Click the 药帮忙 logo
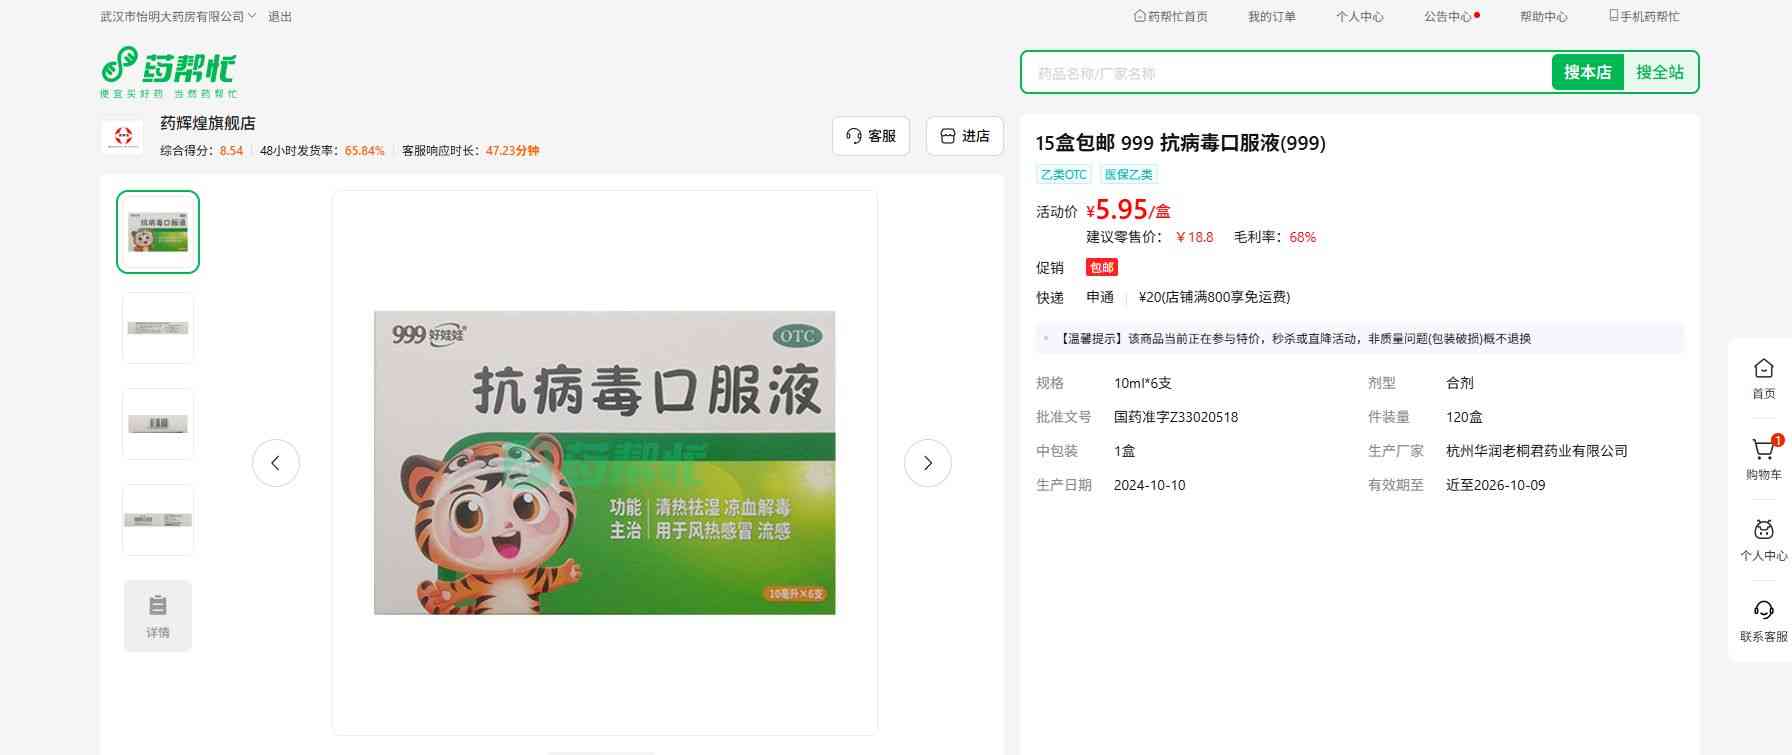Screen dimensions: 1792x755 coord(169,71)
